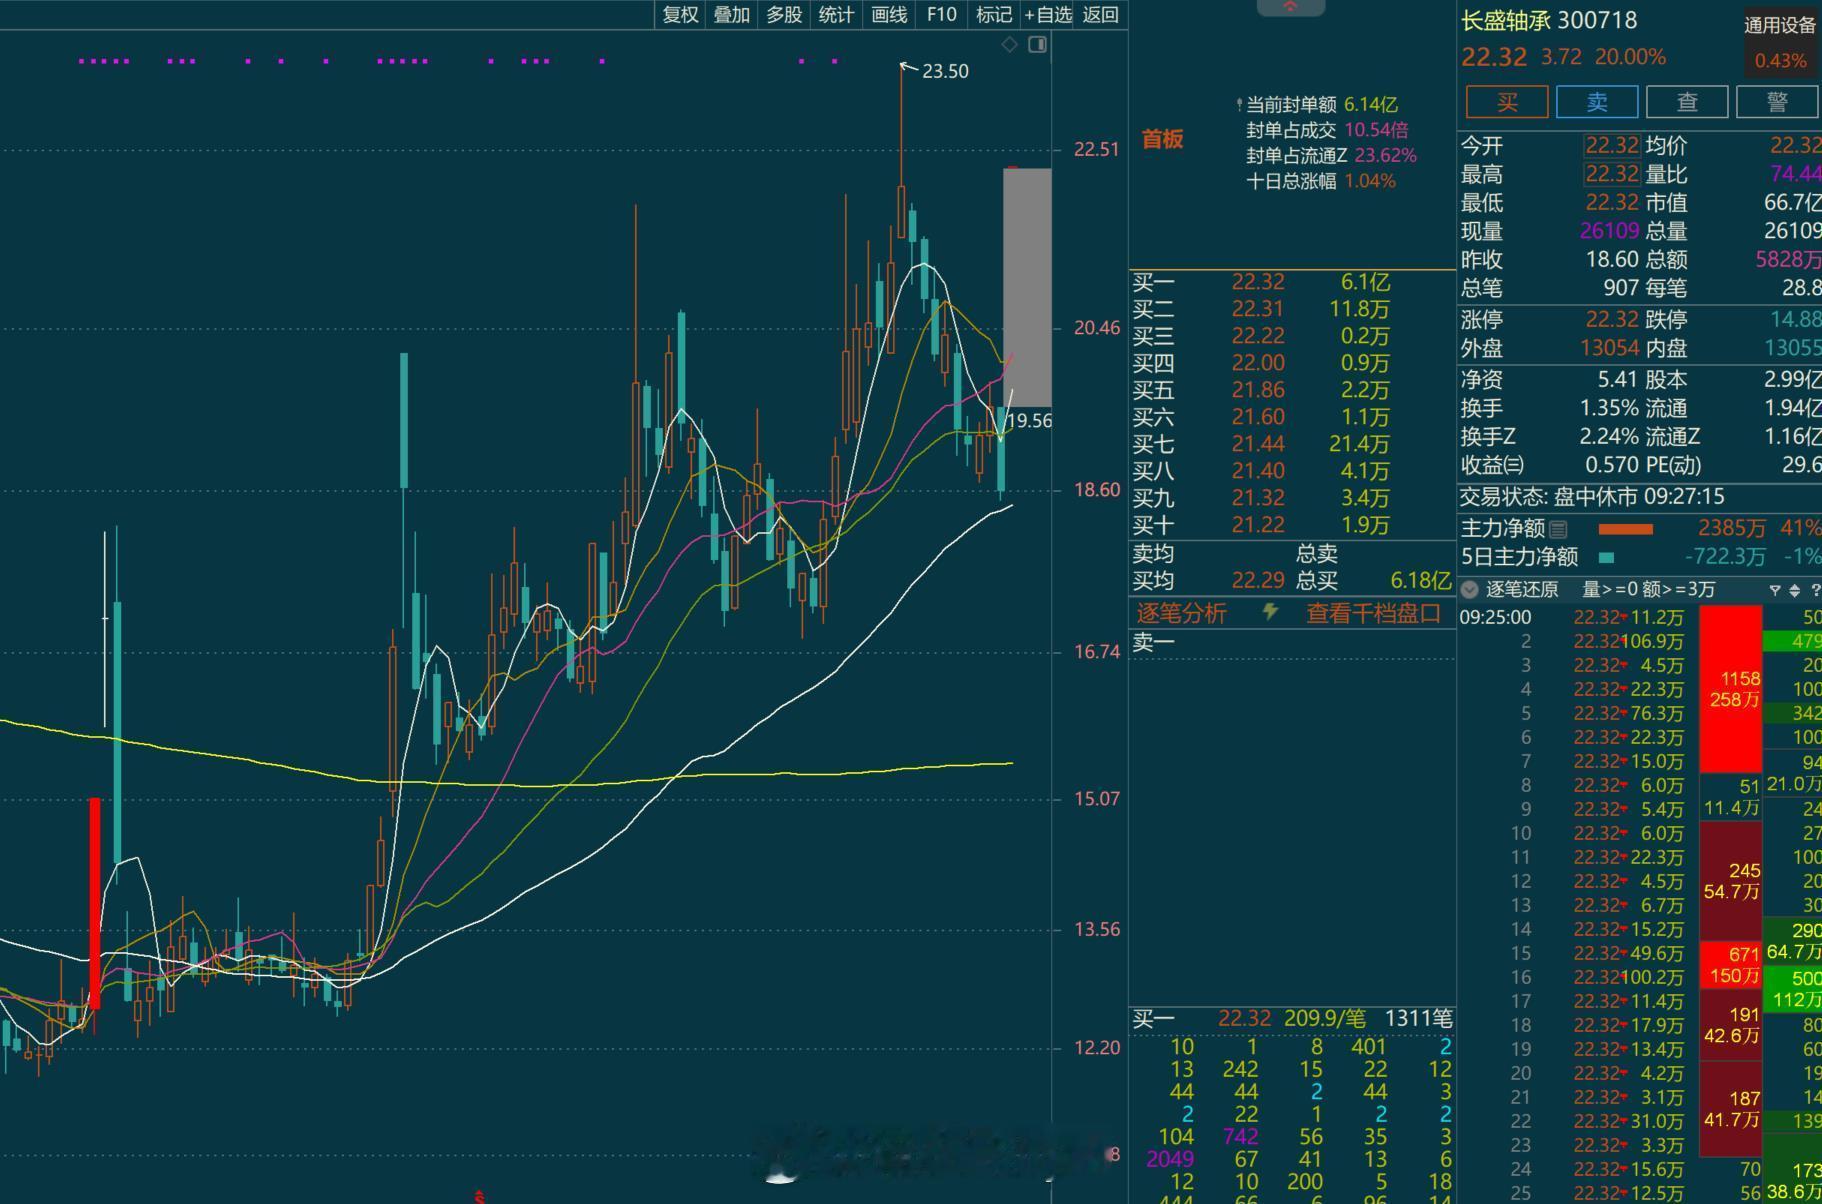The width and height of the screenshot is (1822, 1204).
Task: Switch to 多股 view
Action: point(784,14)
